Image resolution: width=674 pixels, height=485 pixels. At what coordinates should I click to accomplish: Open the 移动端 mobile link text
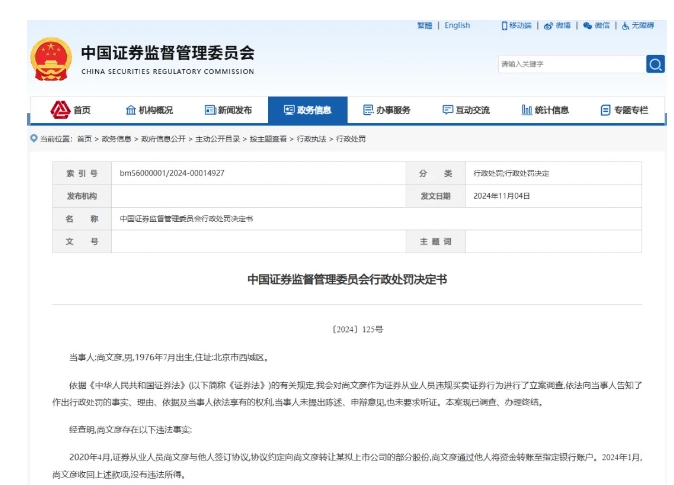(x=521, y=26)
